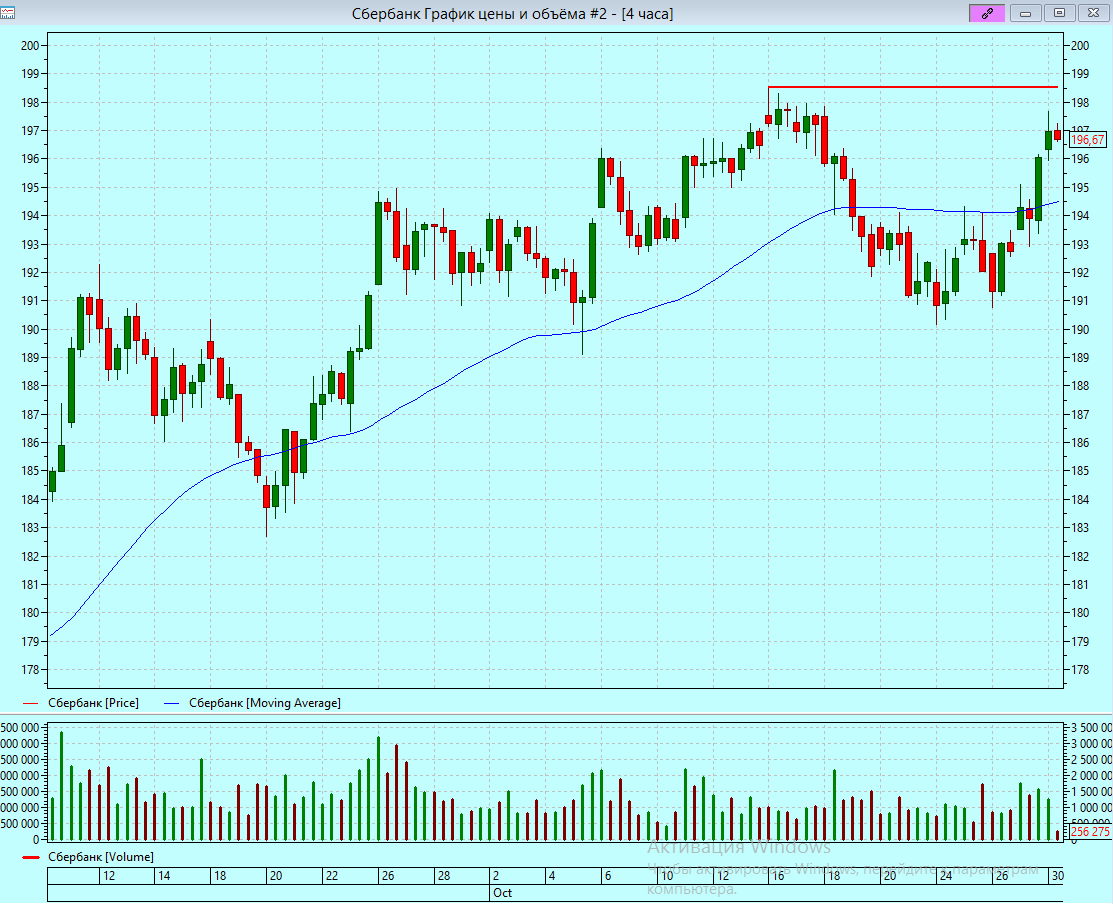Screen dimensions: 1113x904
Task: Select the 'Сбербанк [Moving Average]' legend entry
Action: [x=265, y=703]
